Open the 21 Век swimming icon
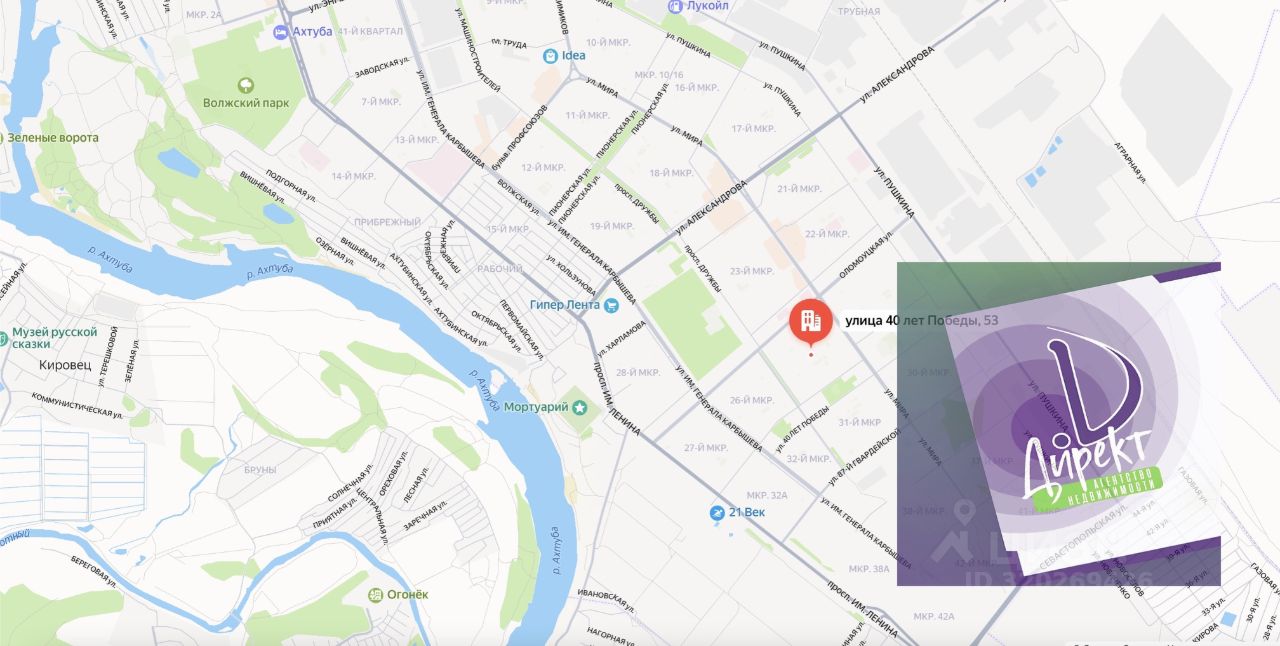The width and height of the screenshot is (1280, 646). pyautogui.click(x=716, y=513)
